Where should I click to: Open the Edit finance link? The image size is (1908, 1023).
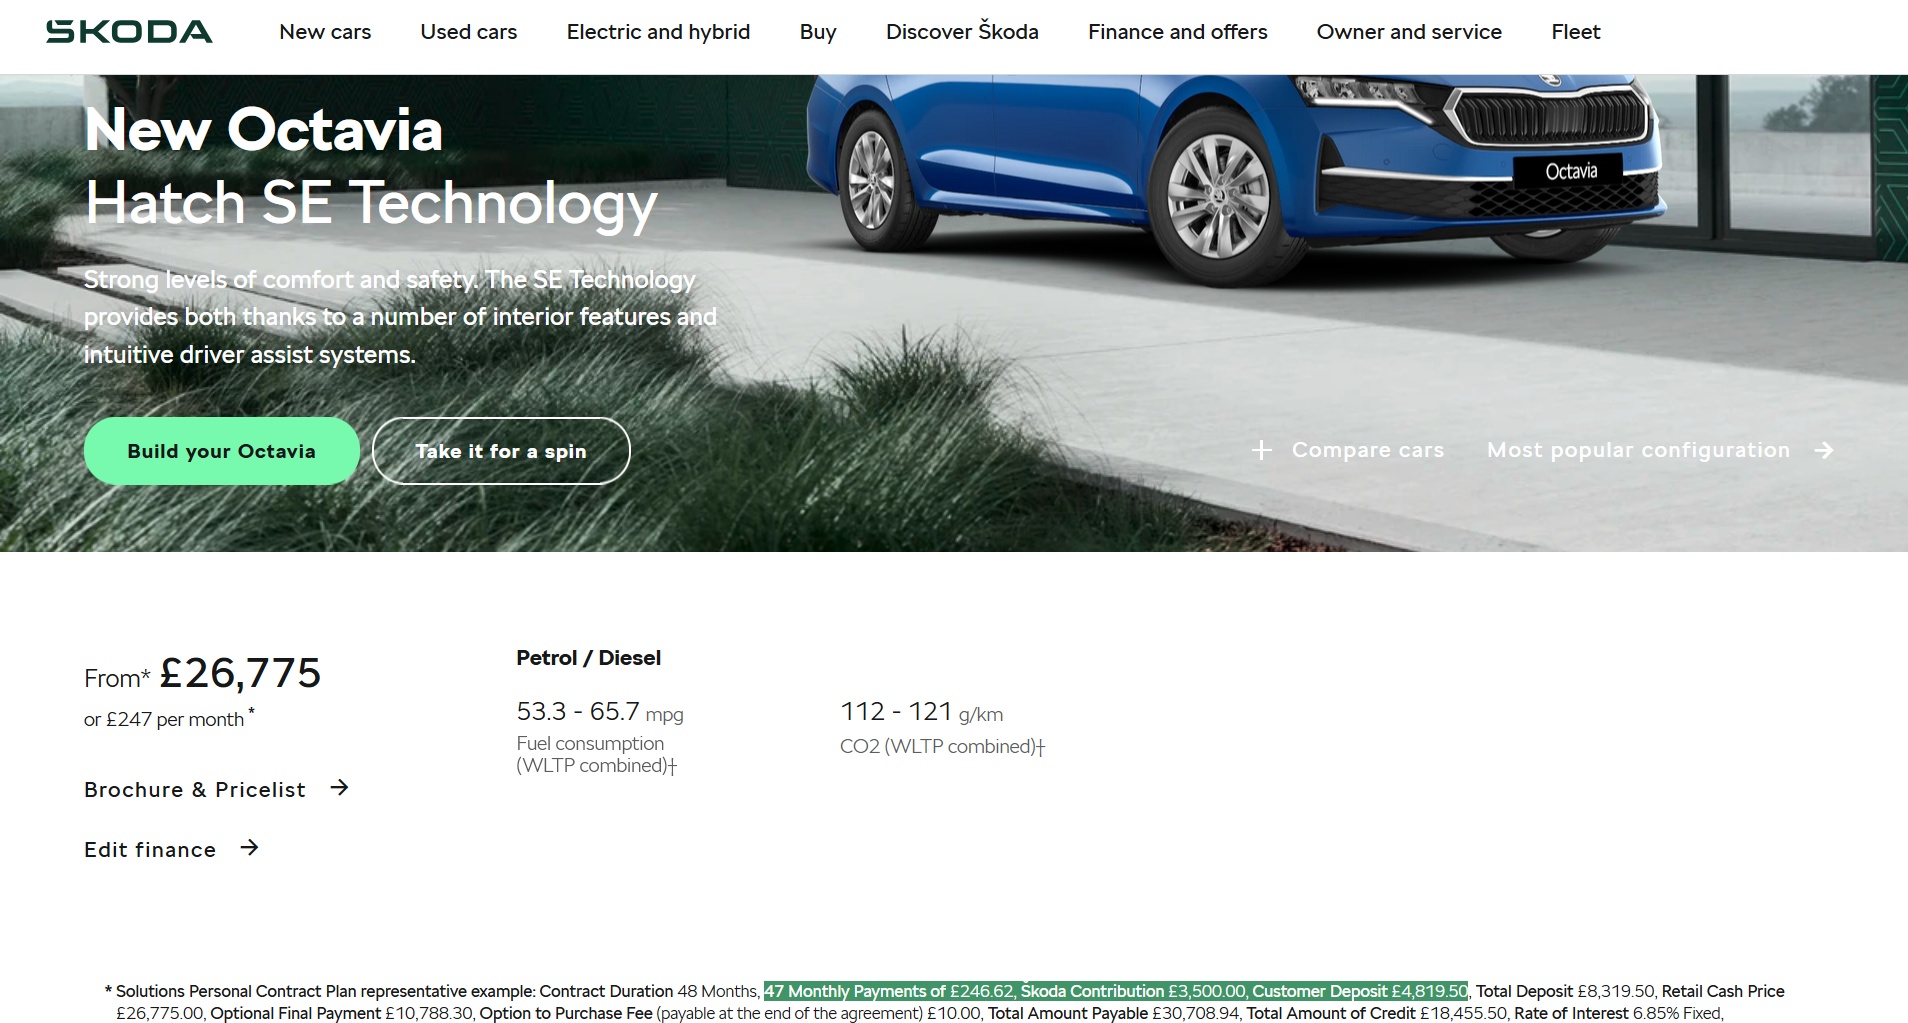click(x=150, y=850)
